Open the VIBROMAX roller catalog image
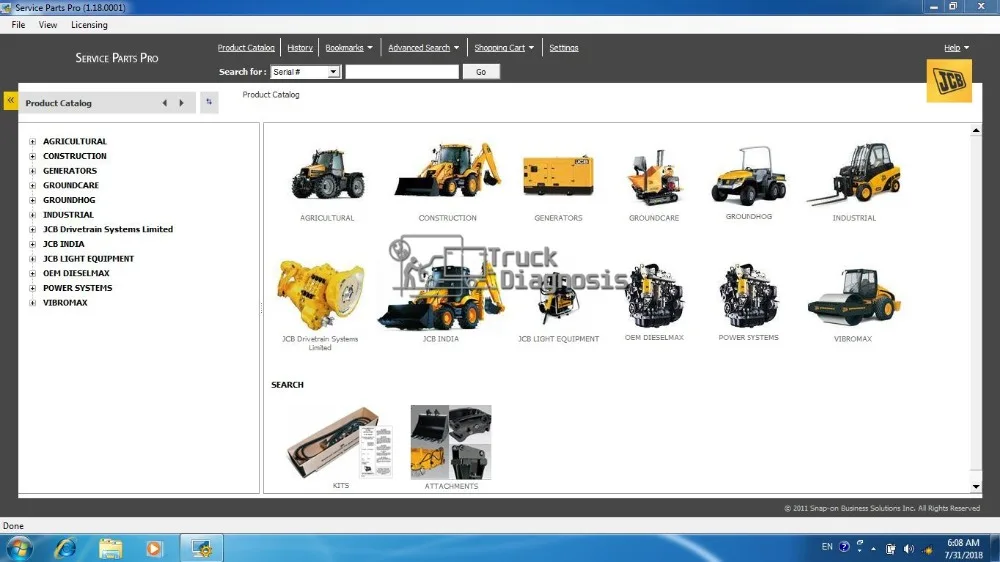1000x562 pixels. pyautogui.click(x=853, y=297)
